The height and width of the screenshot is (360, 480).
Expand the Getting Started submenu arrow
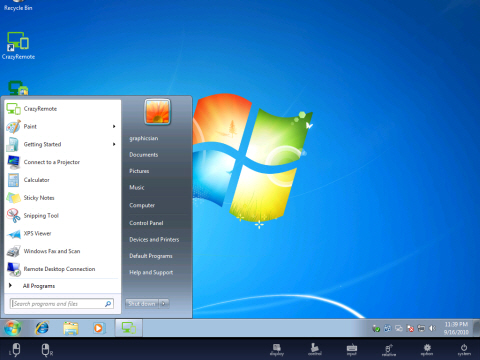click(x=114, y=144)
